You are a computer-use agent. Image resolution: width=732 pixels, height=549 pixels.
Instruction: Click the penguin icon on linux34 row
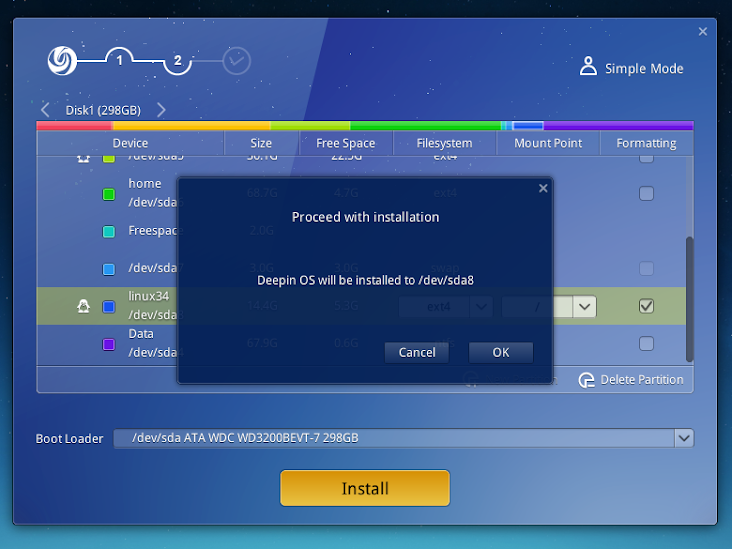84,306
